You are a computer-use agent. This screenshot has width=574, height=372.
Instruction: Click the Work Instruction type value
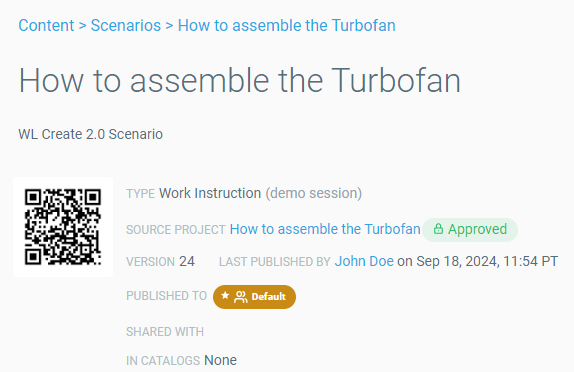pyautogui.click(x=210, y=193)
